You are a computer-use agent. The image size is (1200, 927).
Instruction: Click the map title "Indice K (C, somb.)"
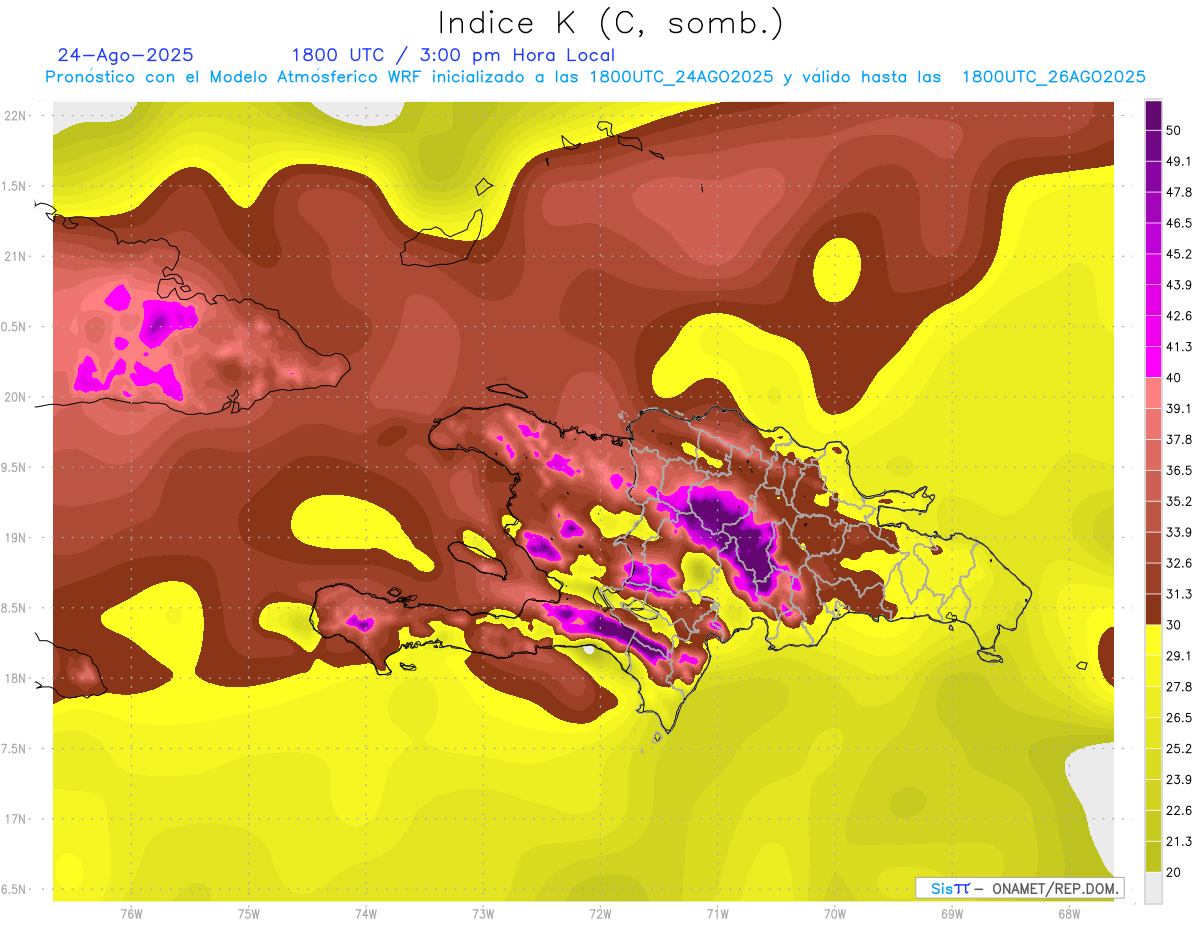pyautogui.click(x=610, y=23)
